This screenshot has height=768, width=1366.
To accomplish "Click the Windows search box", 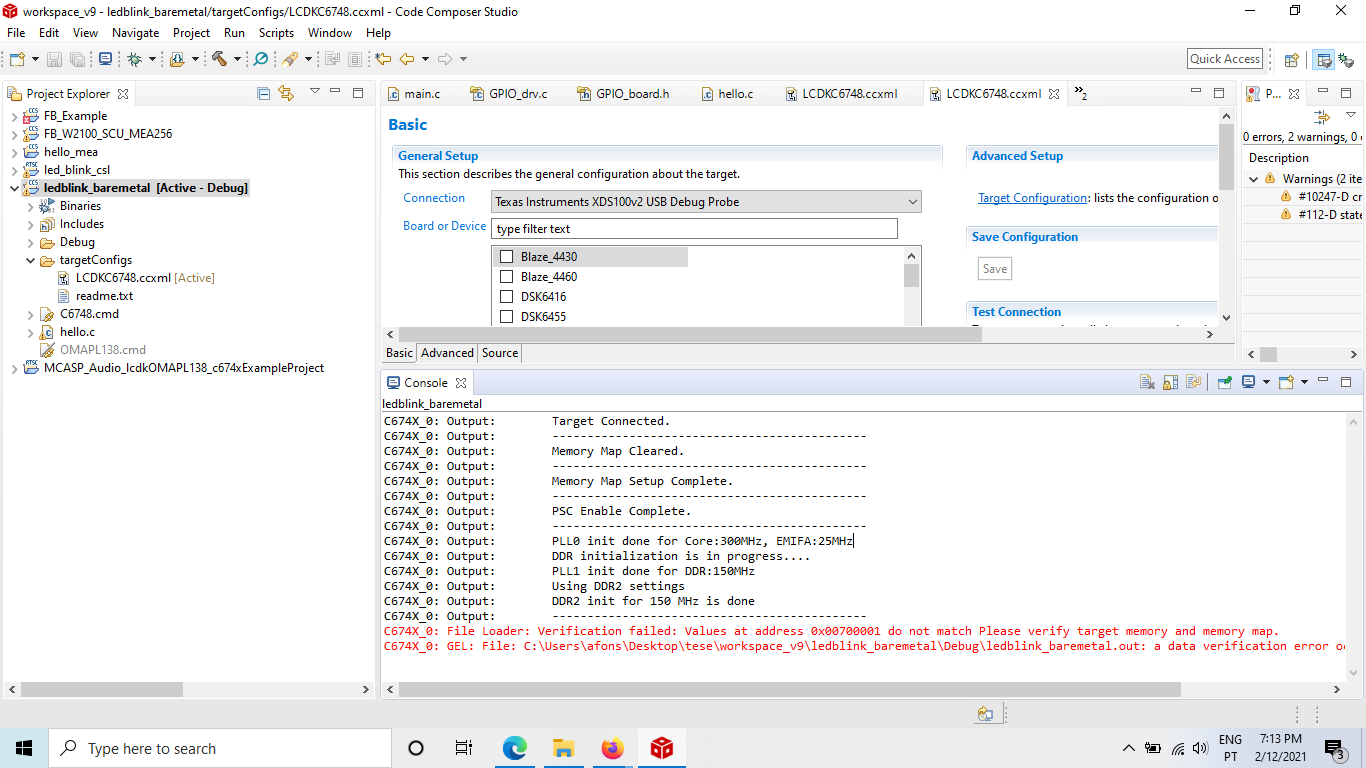I will point(219,748).
